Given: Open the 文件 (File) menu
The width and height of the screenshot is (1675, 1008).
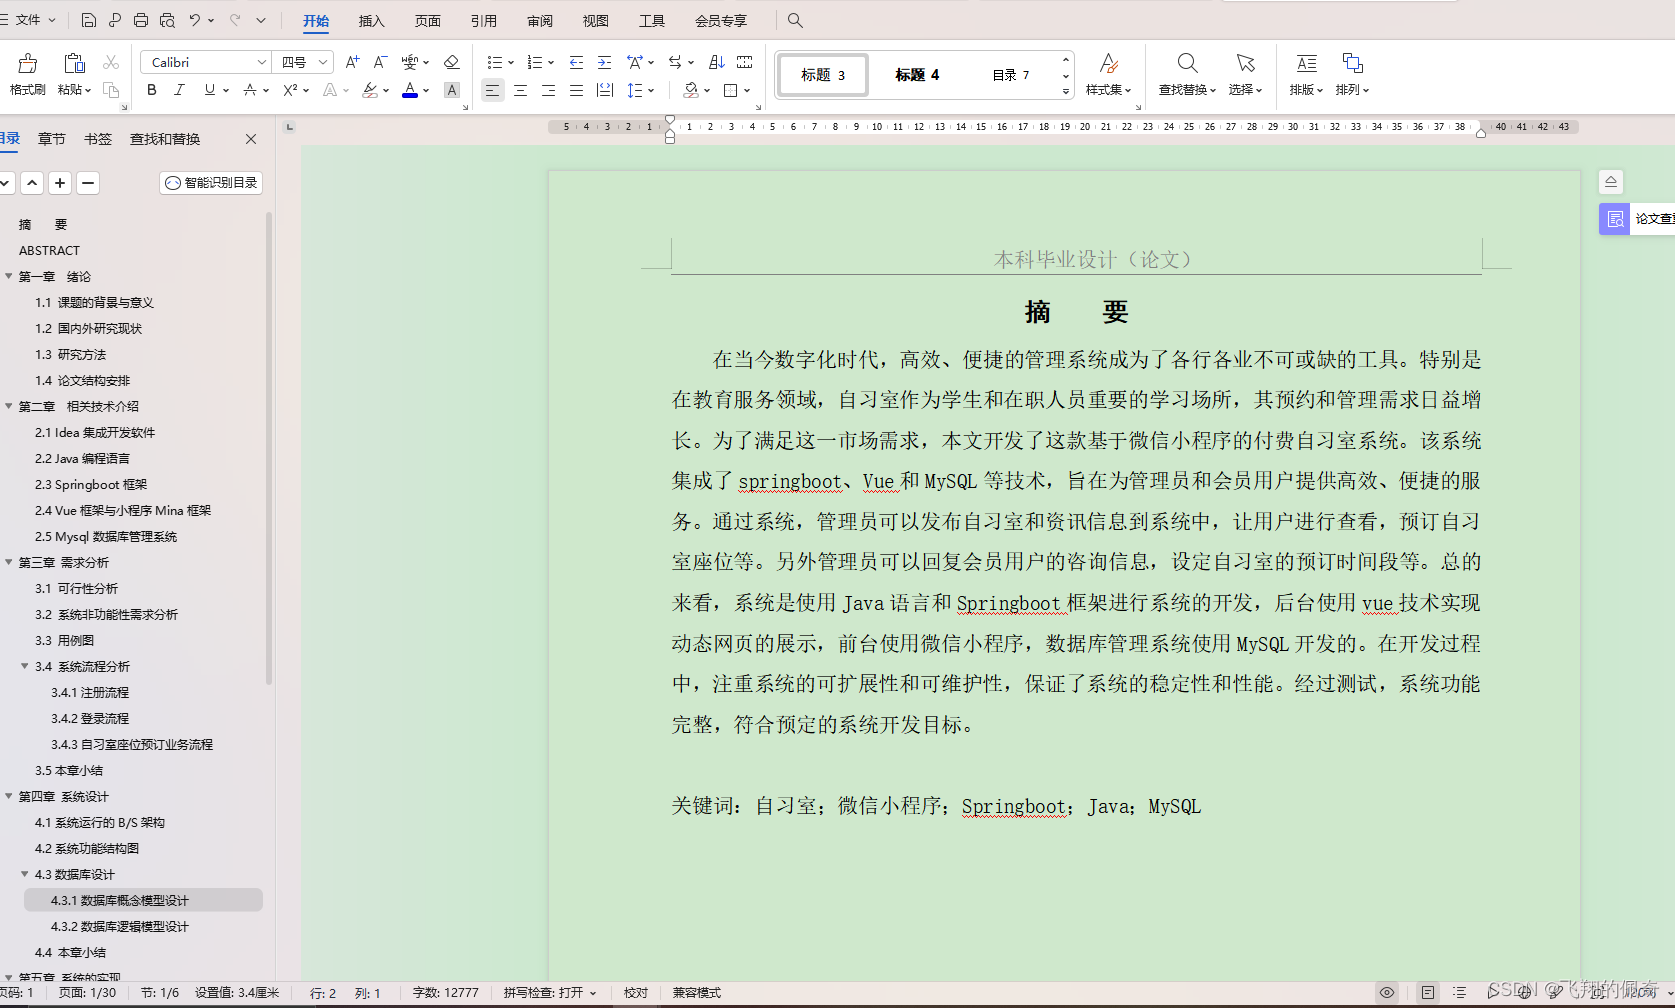Looking at the screenshot, I should coord(29,20).
